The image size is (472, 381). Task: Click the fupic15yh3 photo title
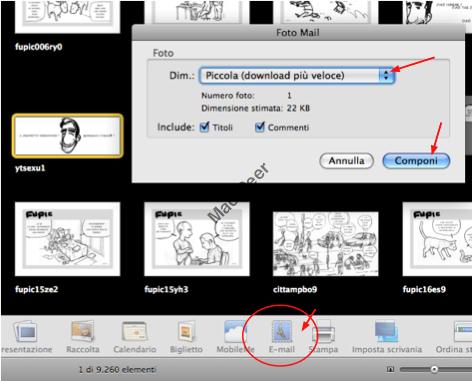point(166,289)
